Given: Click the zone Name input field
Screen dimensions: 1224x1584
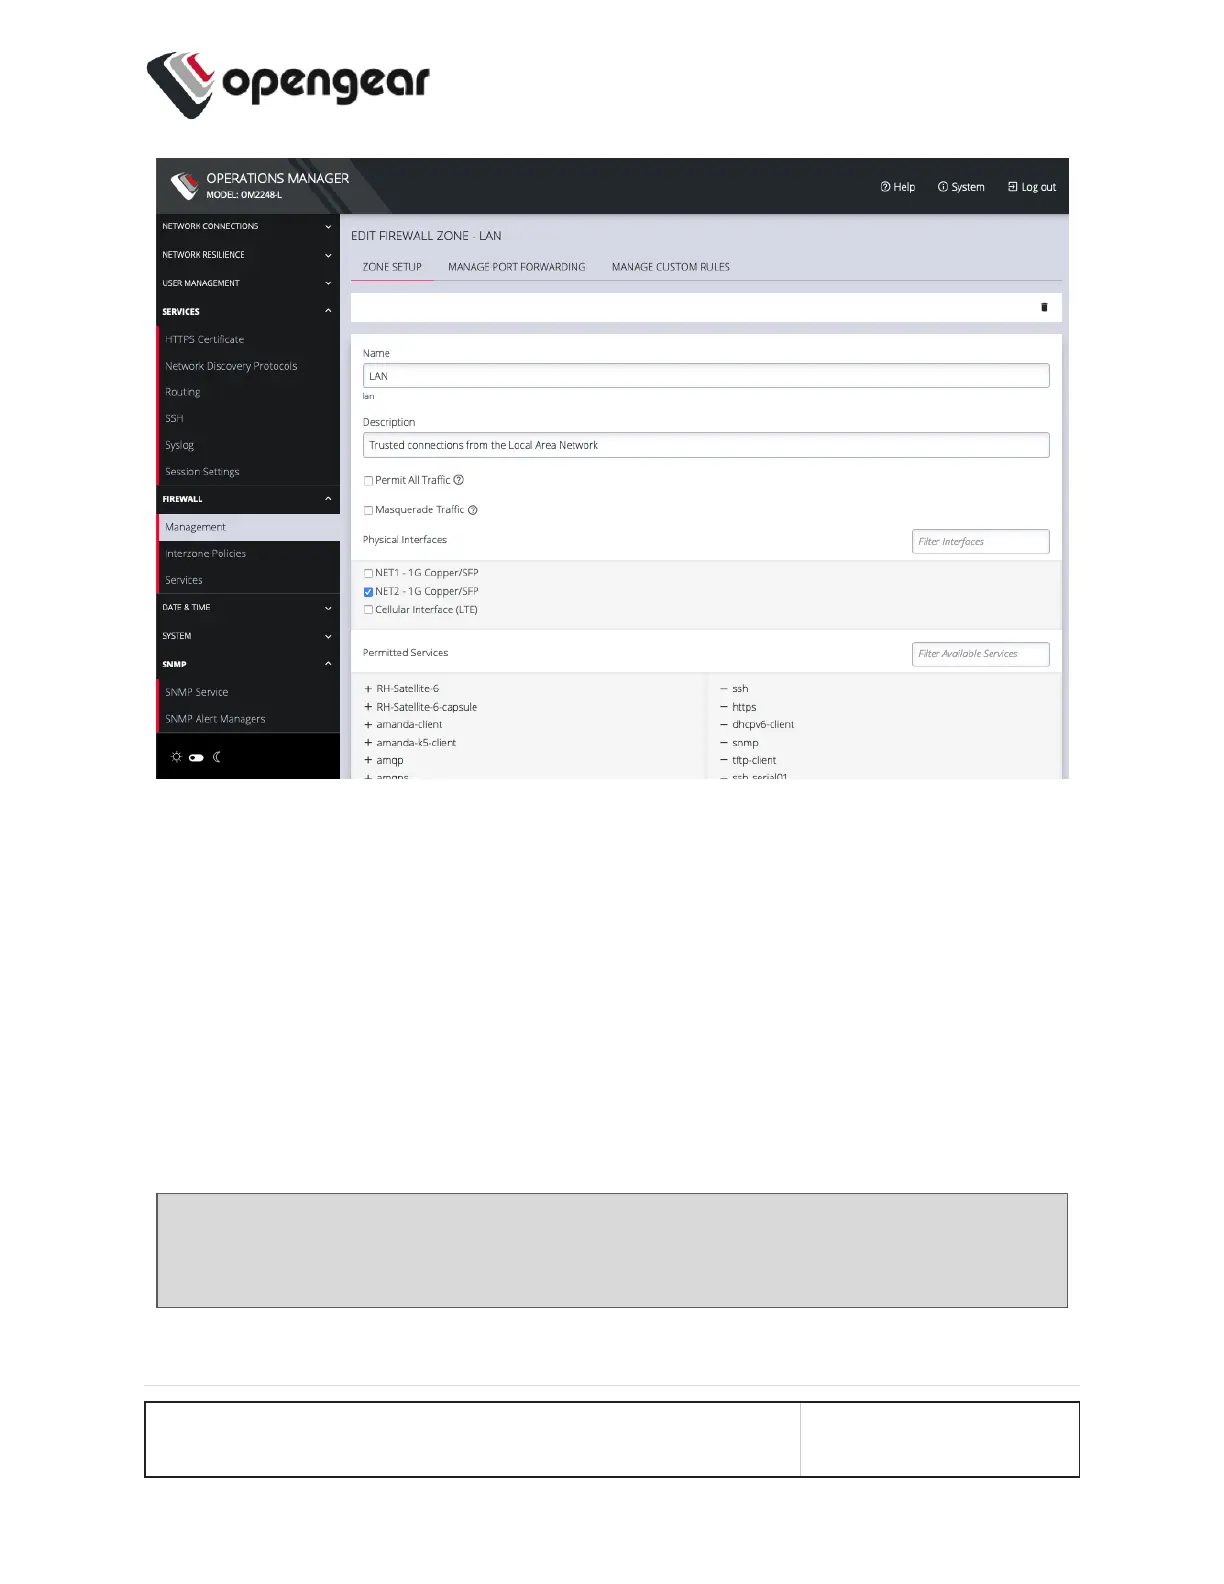Looking at the screenshot, I should click(x=706, y=376).
